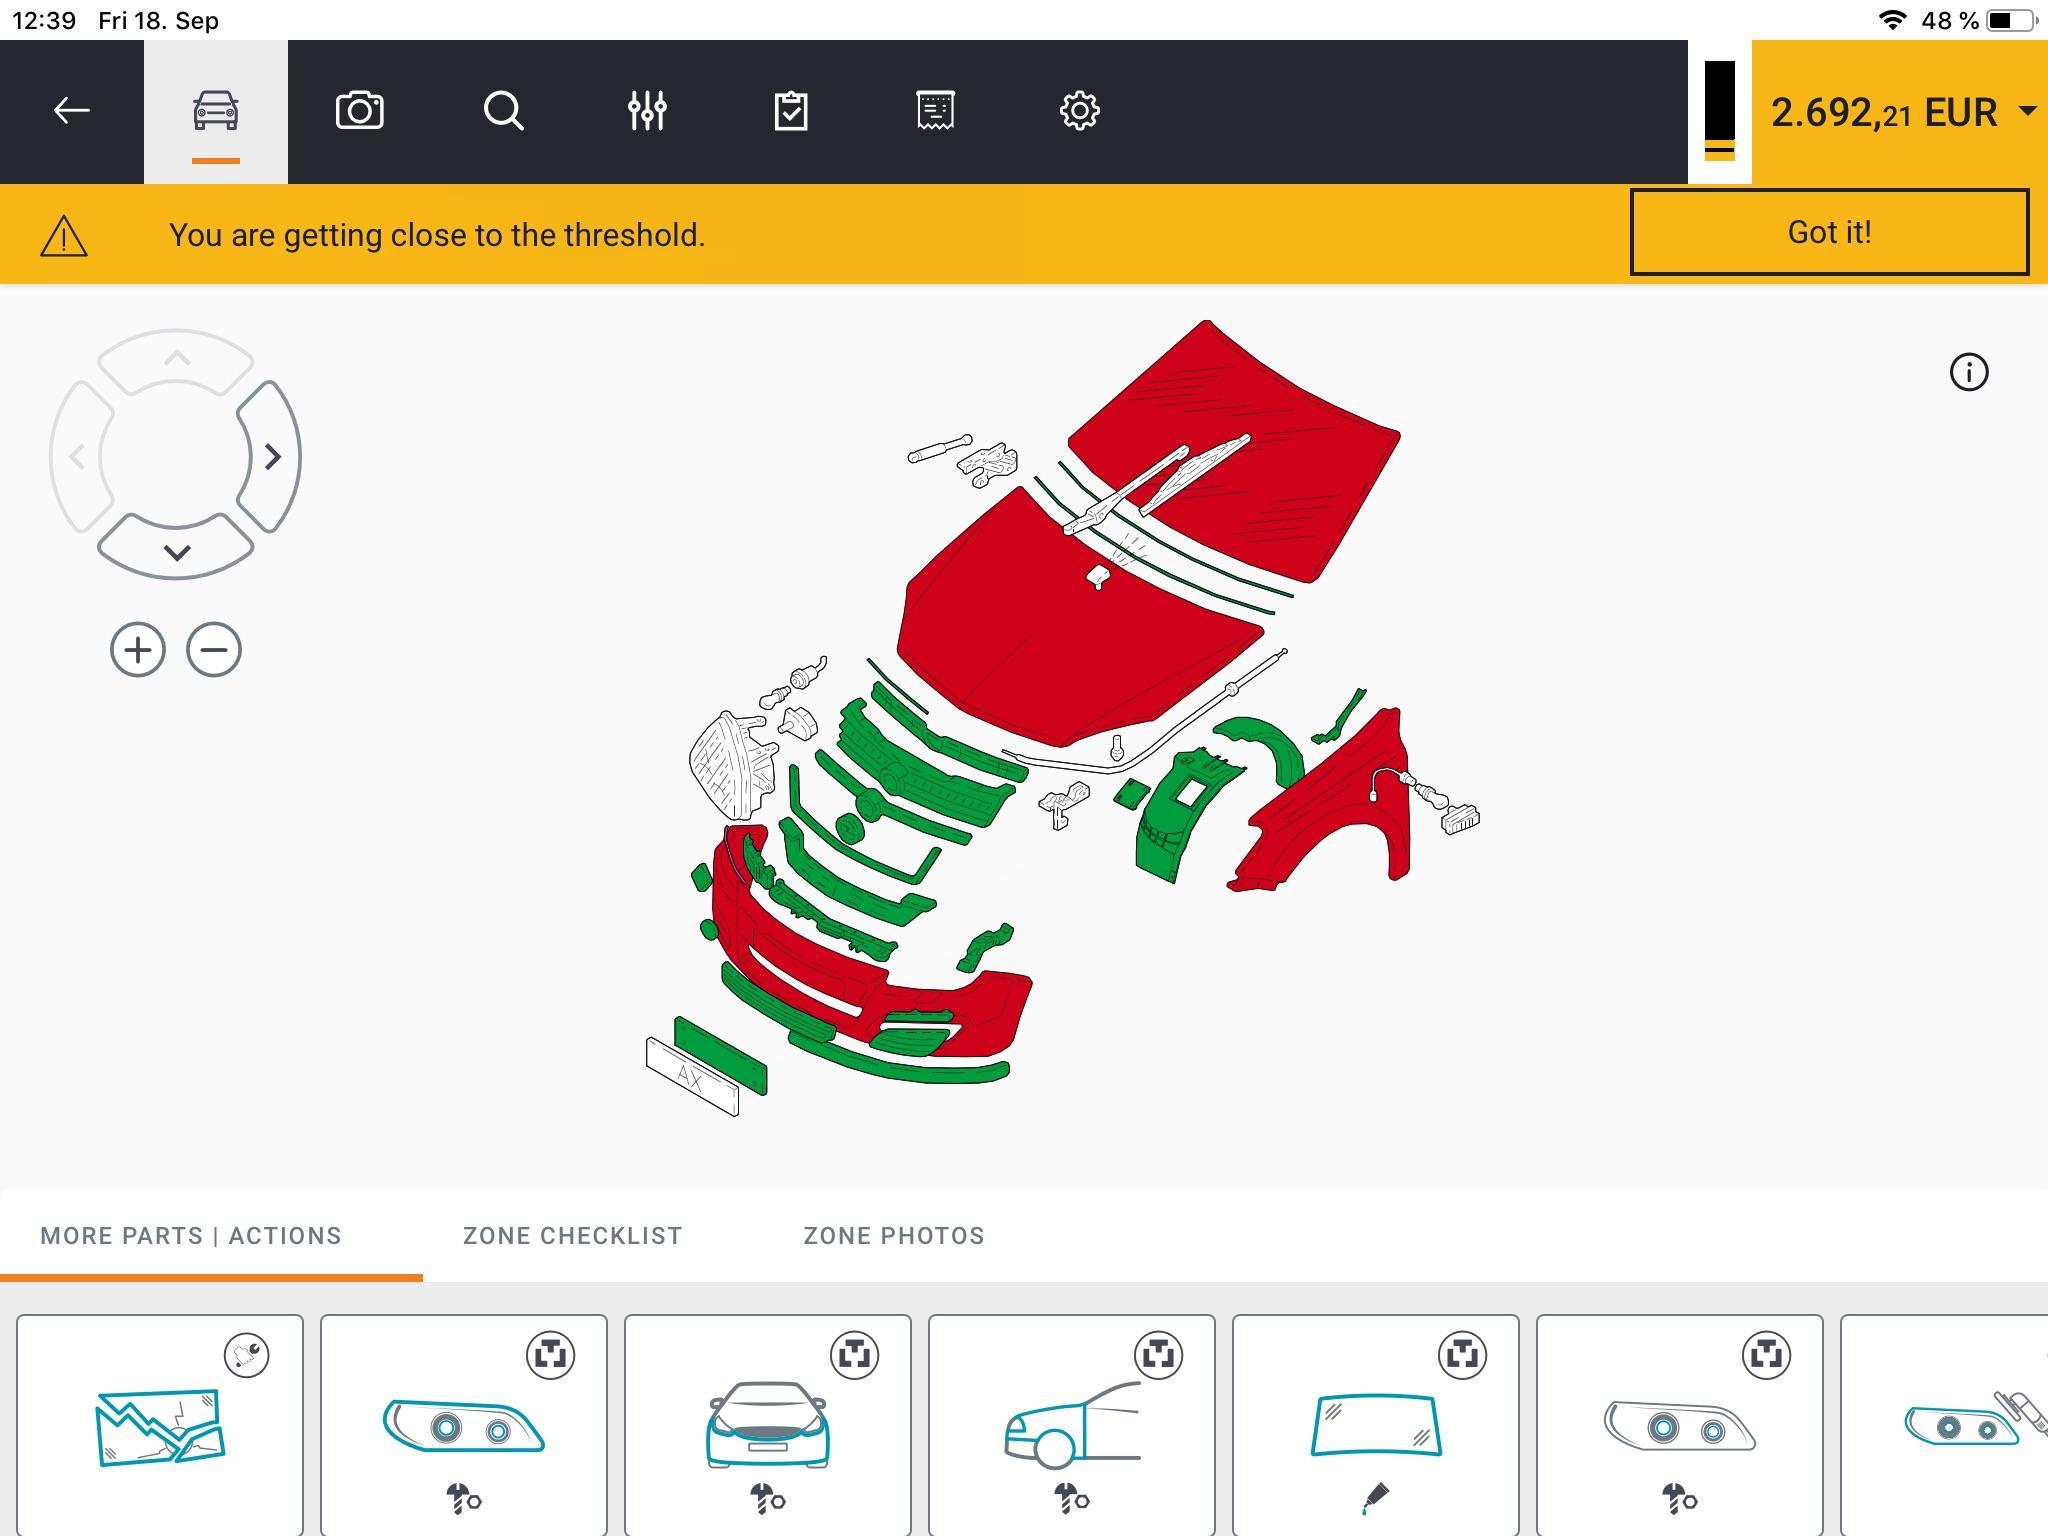
Task: Click the warning triangle icon
Action: pos(64,236)
